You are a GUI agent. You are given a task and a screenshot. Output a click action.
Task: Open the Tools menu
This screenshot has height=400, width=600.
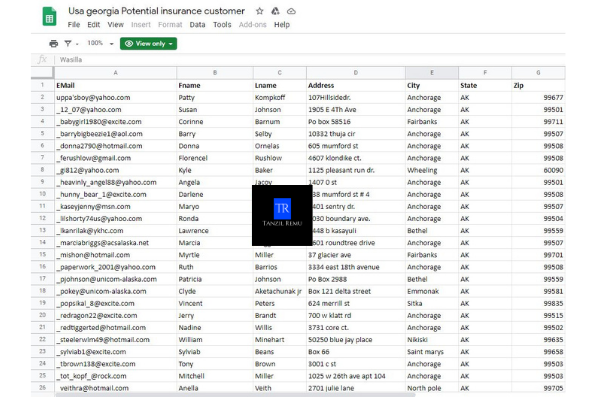point(222,24)
